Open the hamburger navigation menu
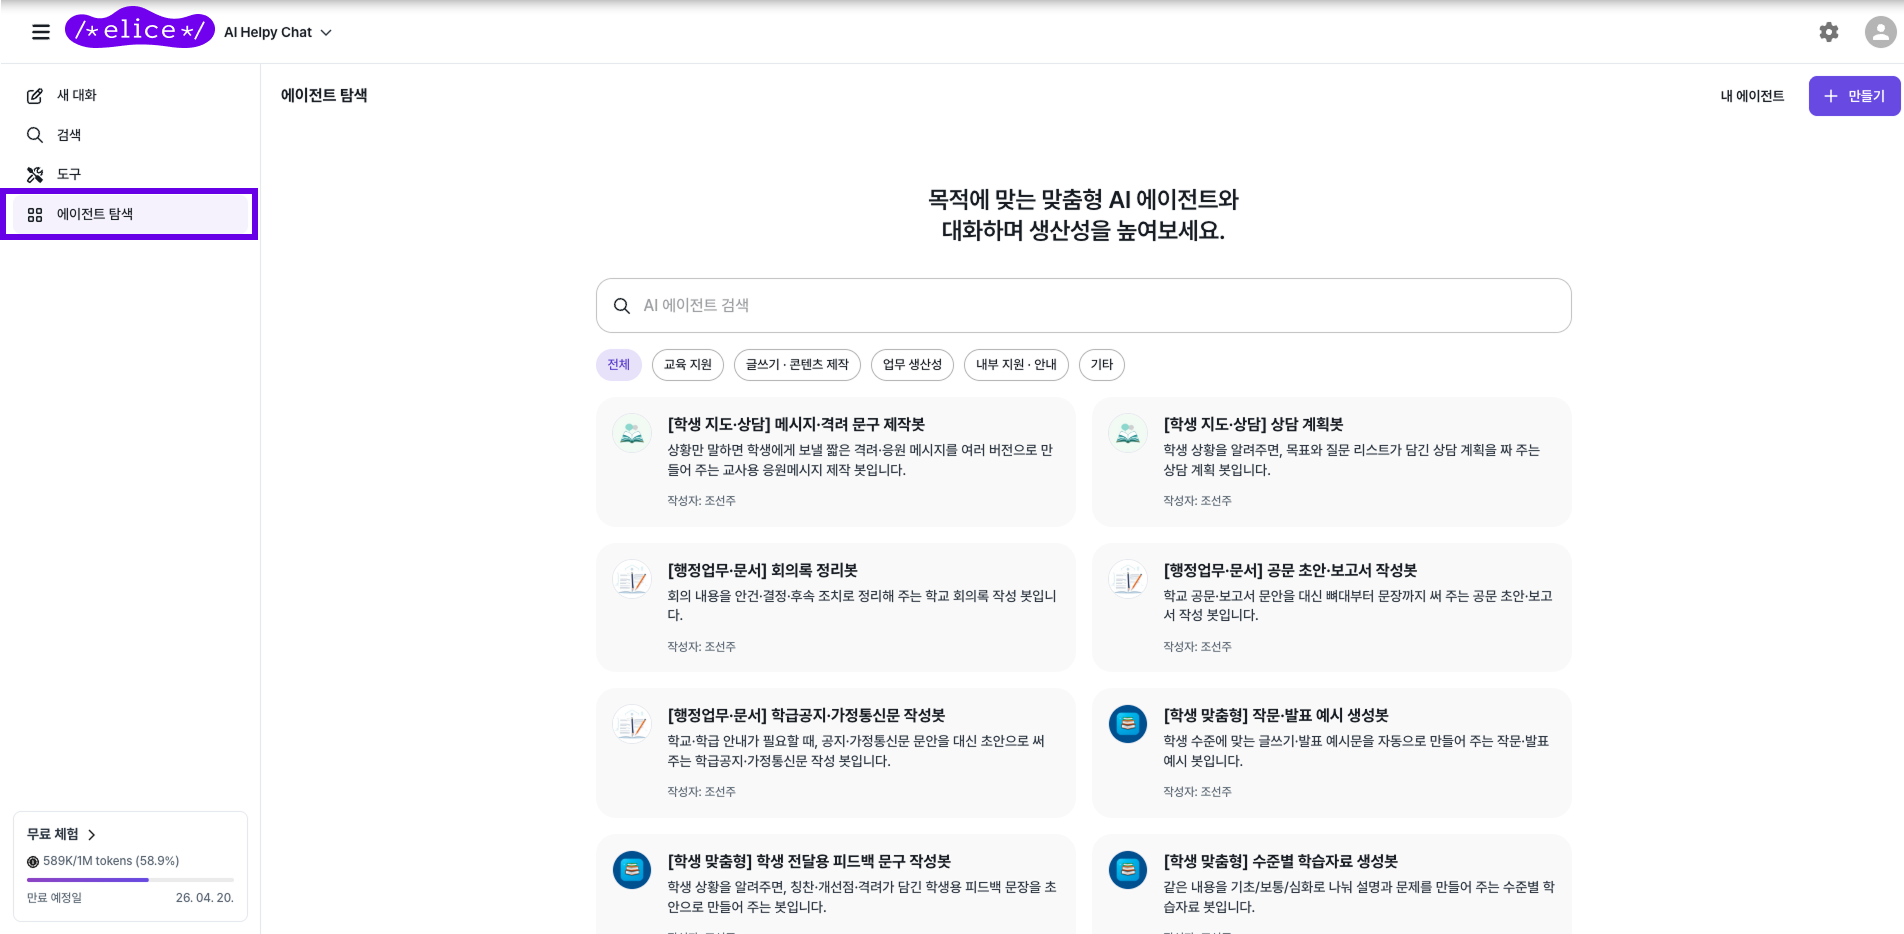The image size is (1904, 934). tap(40, 31)
